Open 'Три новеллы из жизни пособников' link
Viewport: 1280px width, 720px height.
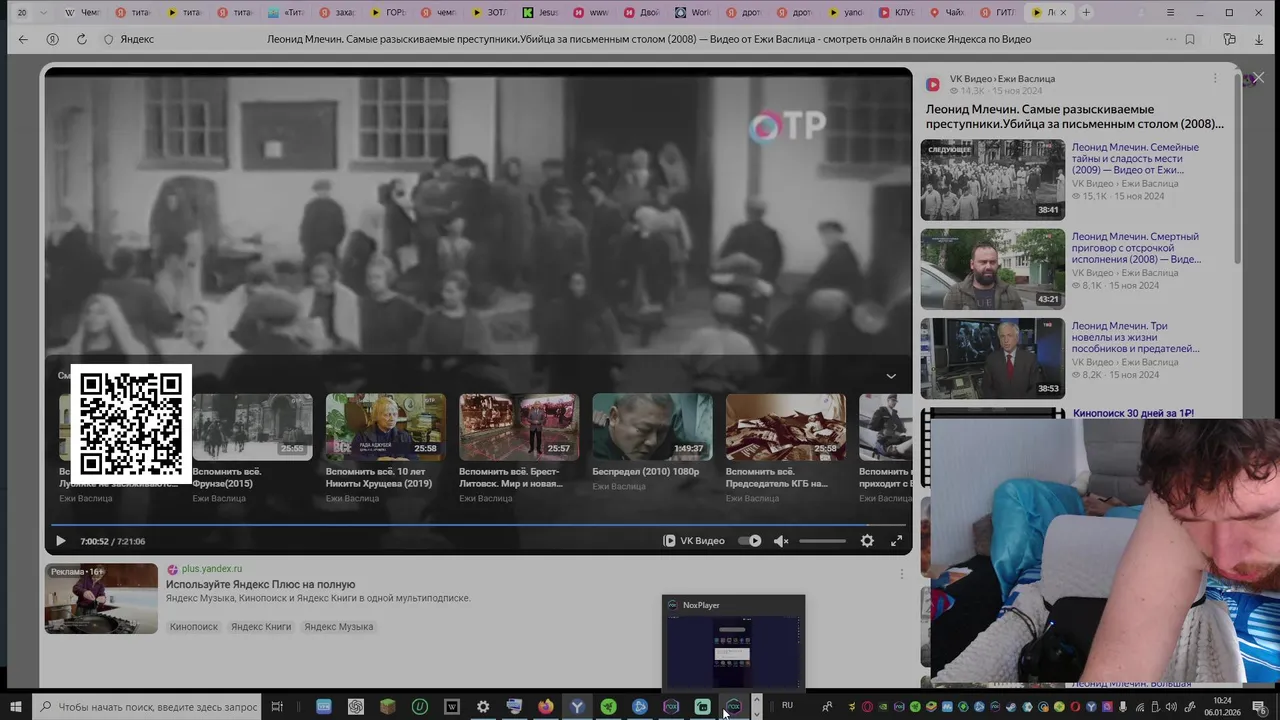coord(1136,337)
